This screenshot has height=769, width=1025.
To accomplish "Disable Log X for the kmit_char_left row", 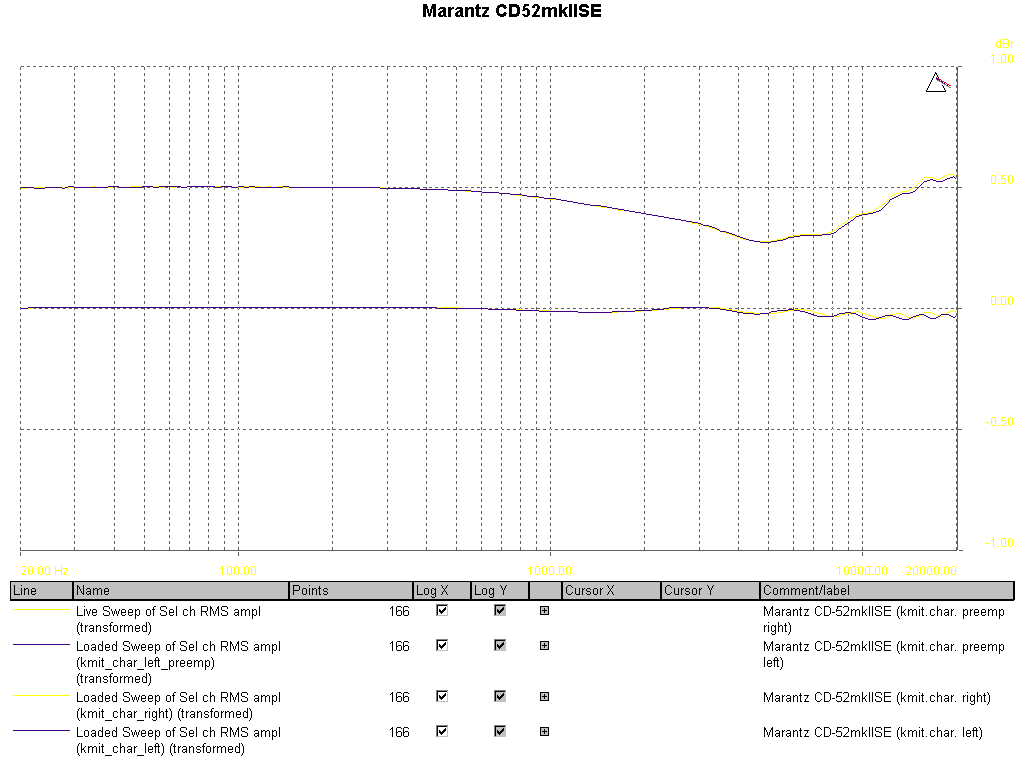I will point(442,731).
